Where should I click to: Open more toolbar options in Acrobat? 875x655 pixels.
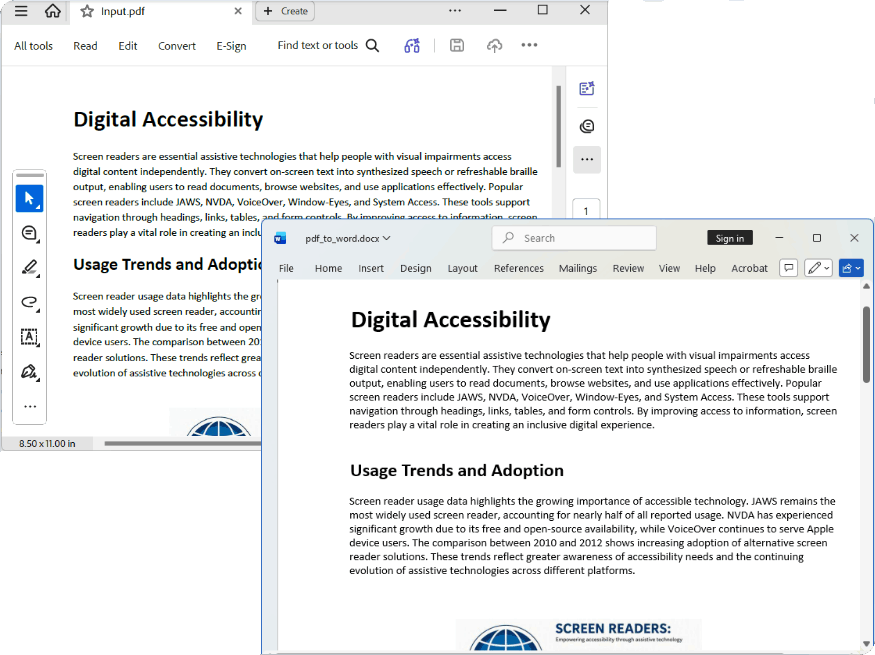tap(529, 45)
